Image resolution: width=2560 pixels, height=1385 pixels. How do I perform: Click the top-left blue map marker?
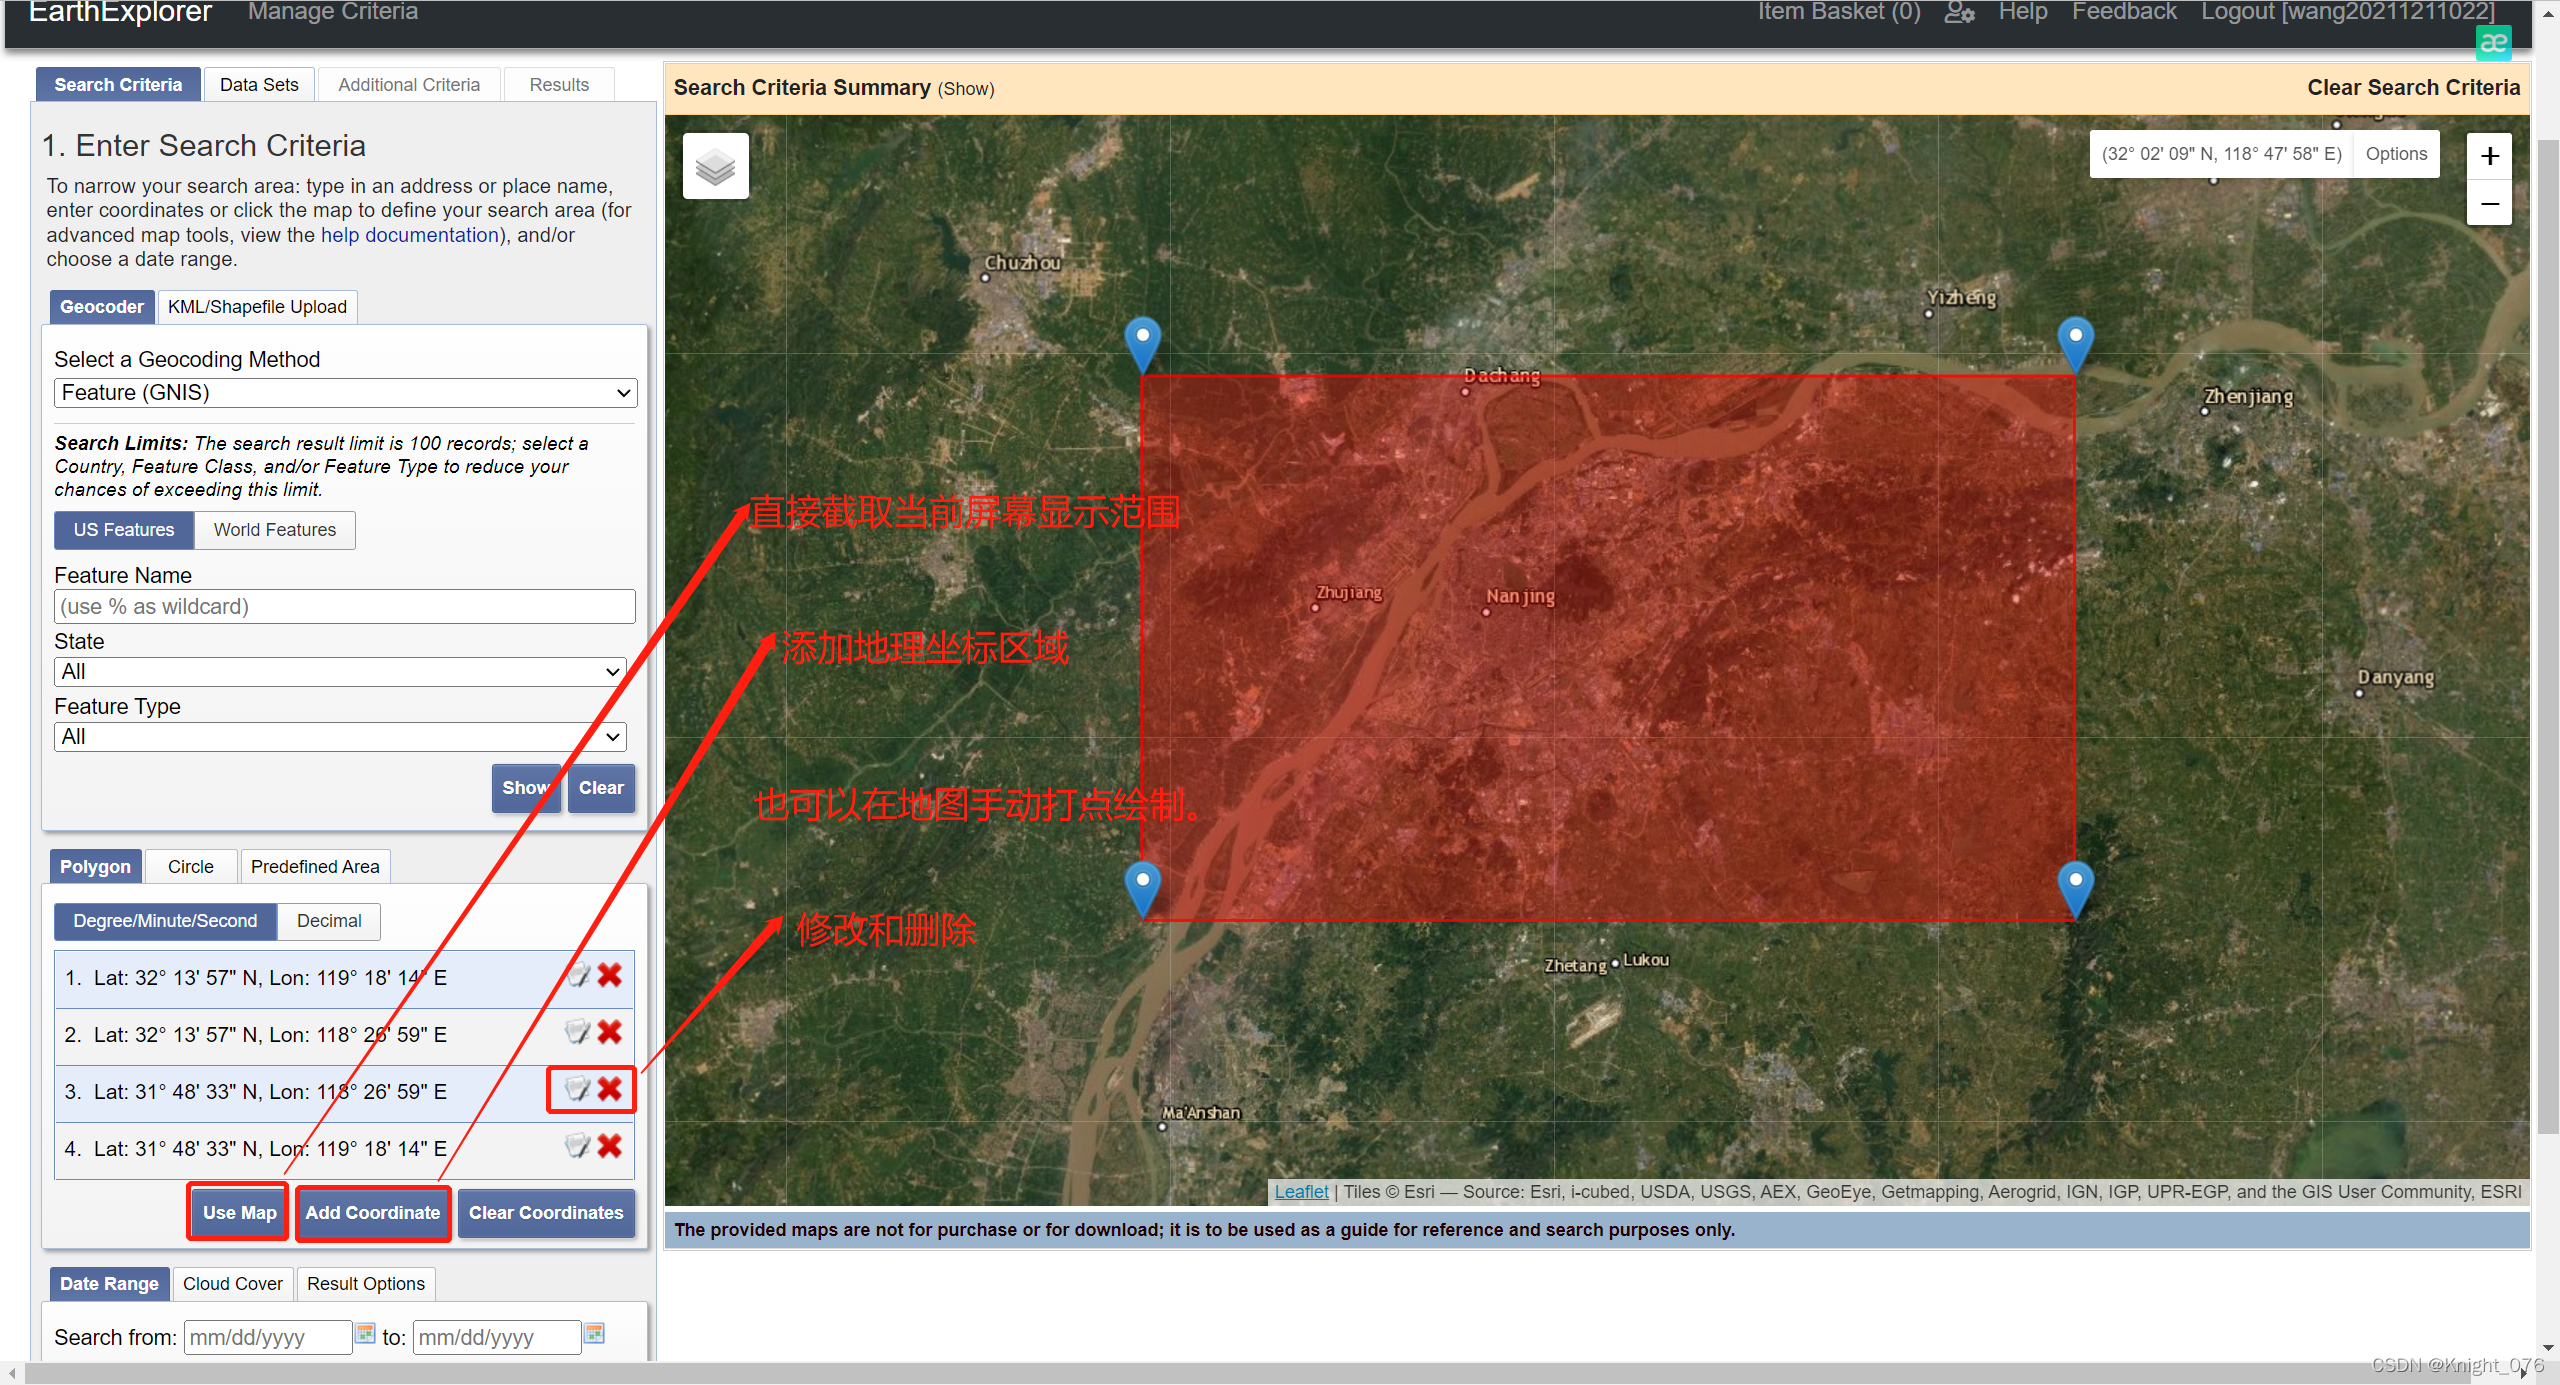tap(1142, 340)
